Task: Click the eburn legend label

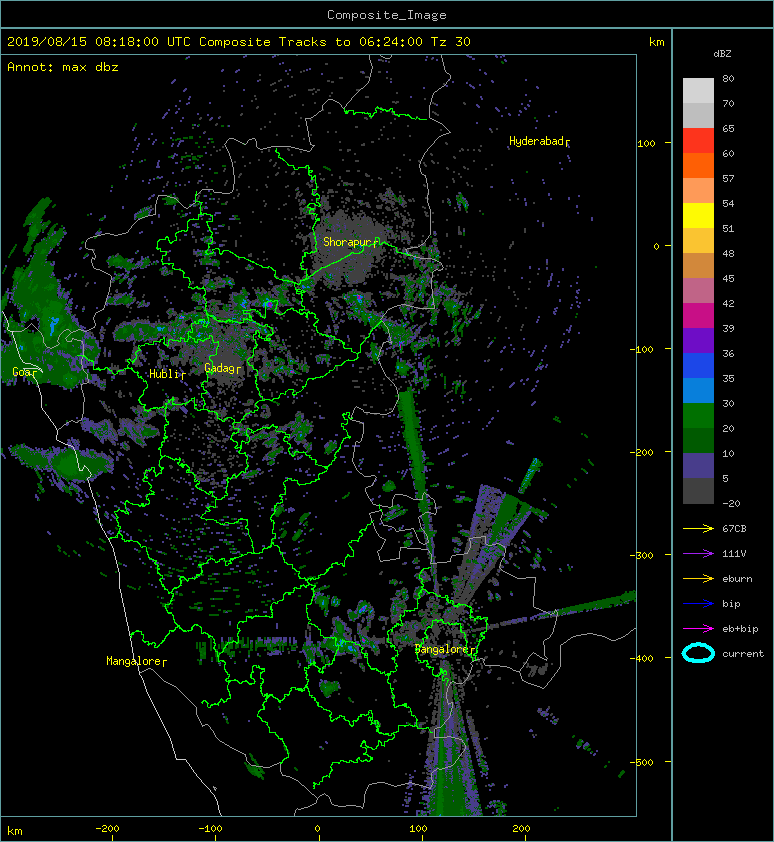Action: coord(737,578)
